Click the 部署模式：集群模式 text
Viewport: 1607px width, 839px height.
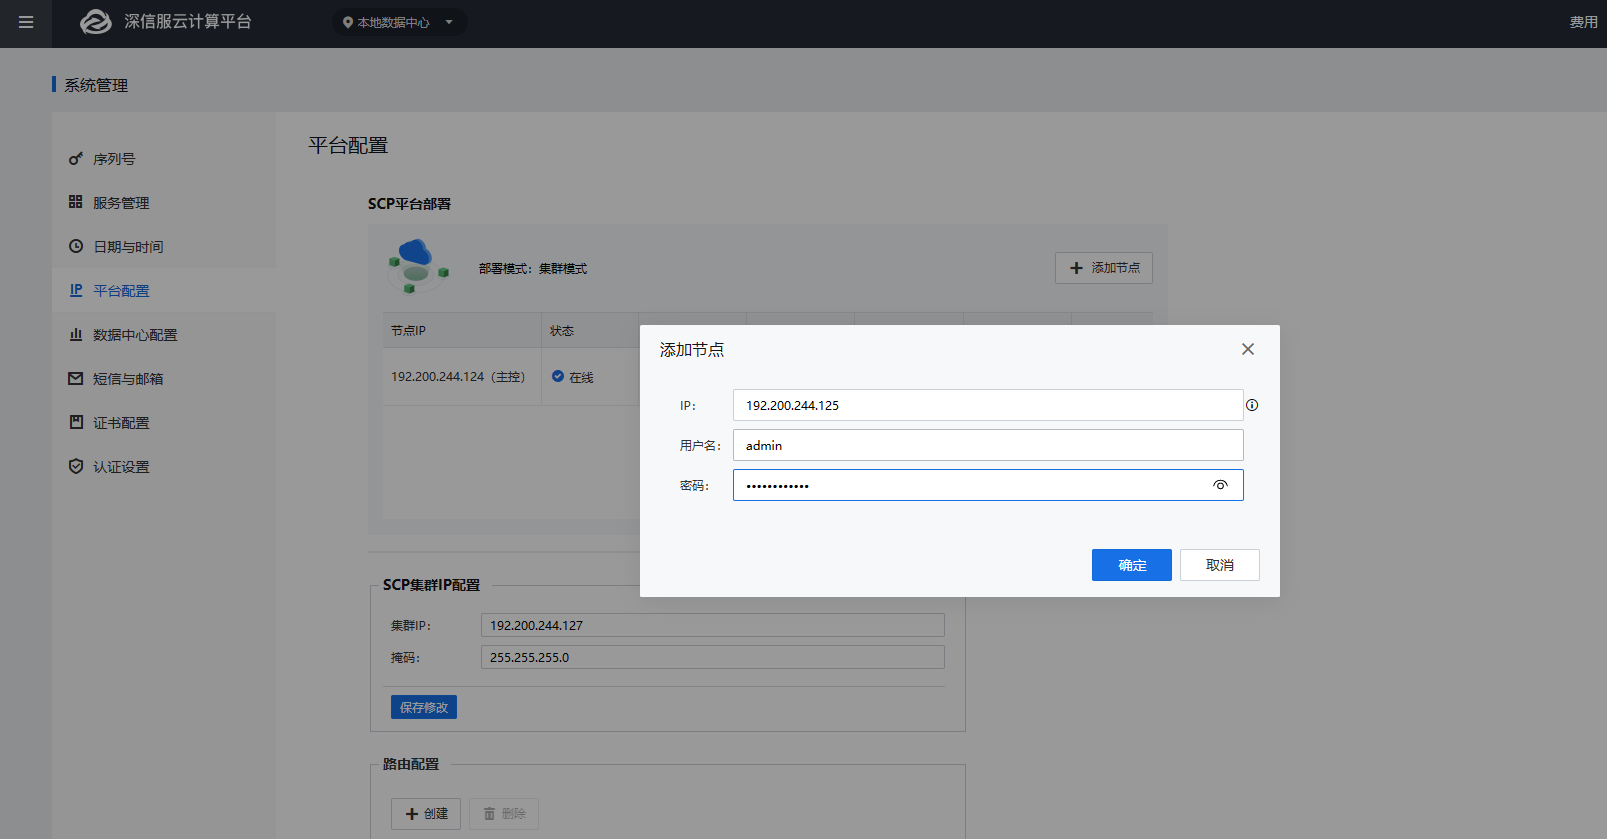pos(533,269)
